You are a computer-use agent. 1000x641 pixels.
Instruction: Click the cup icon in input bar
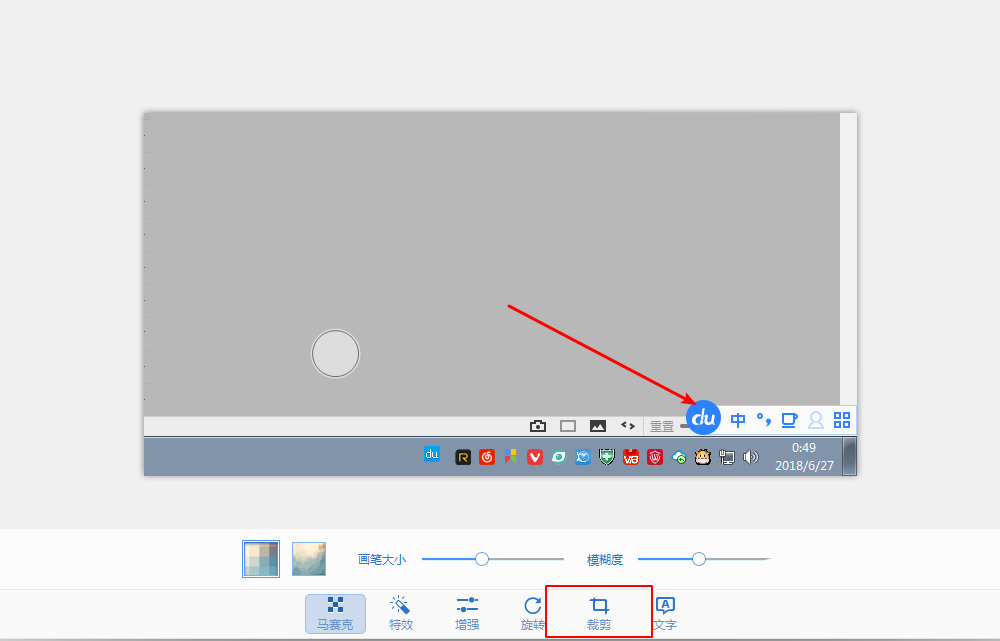[x=789, y=420]
